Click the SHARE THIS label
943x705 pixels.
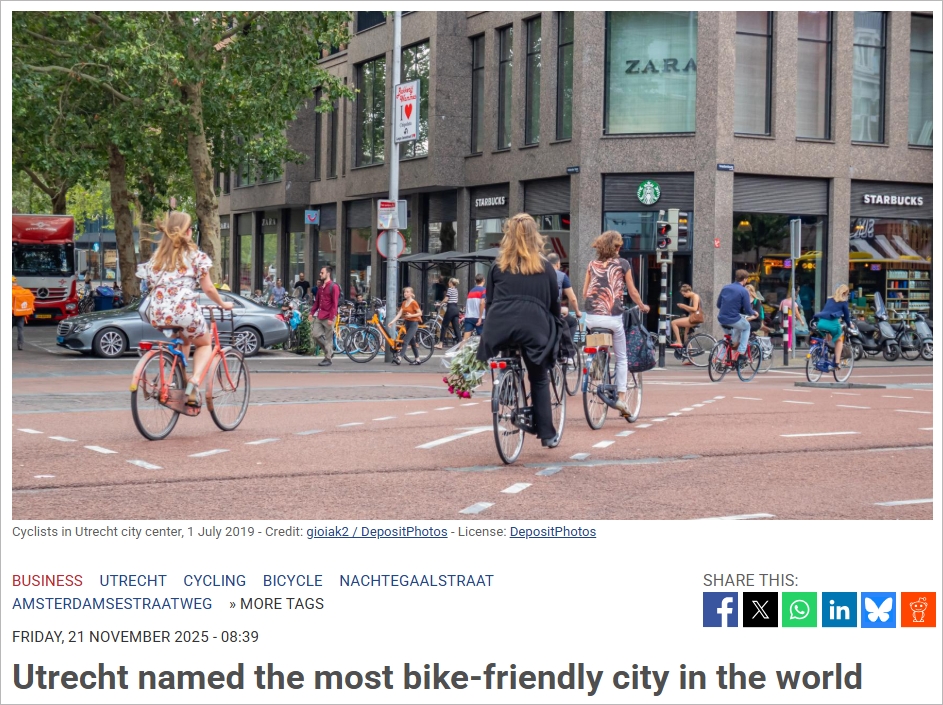751,580
